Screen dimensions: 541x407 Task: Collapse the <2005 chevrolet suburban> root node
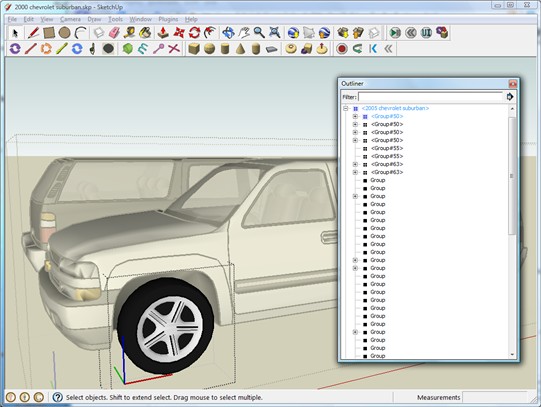[346, 108]
